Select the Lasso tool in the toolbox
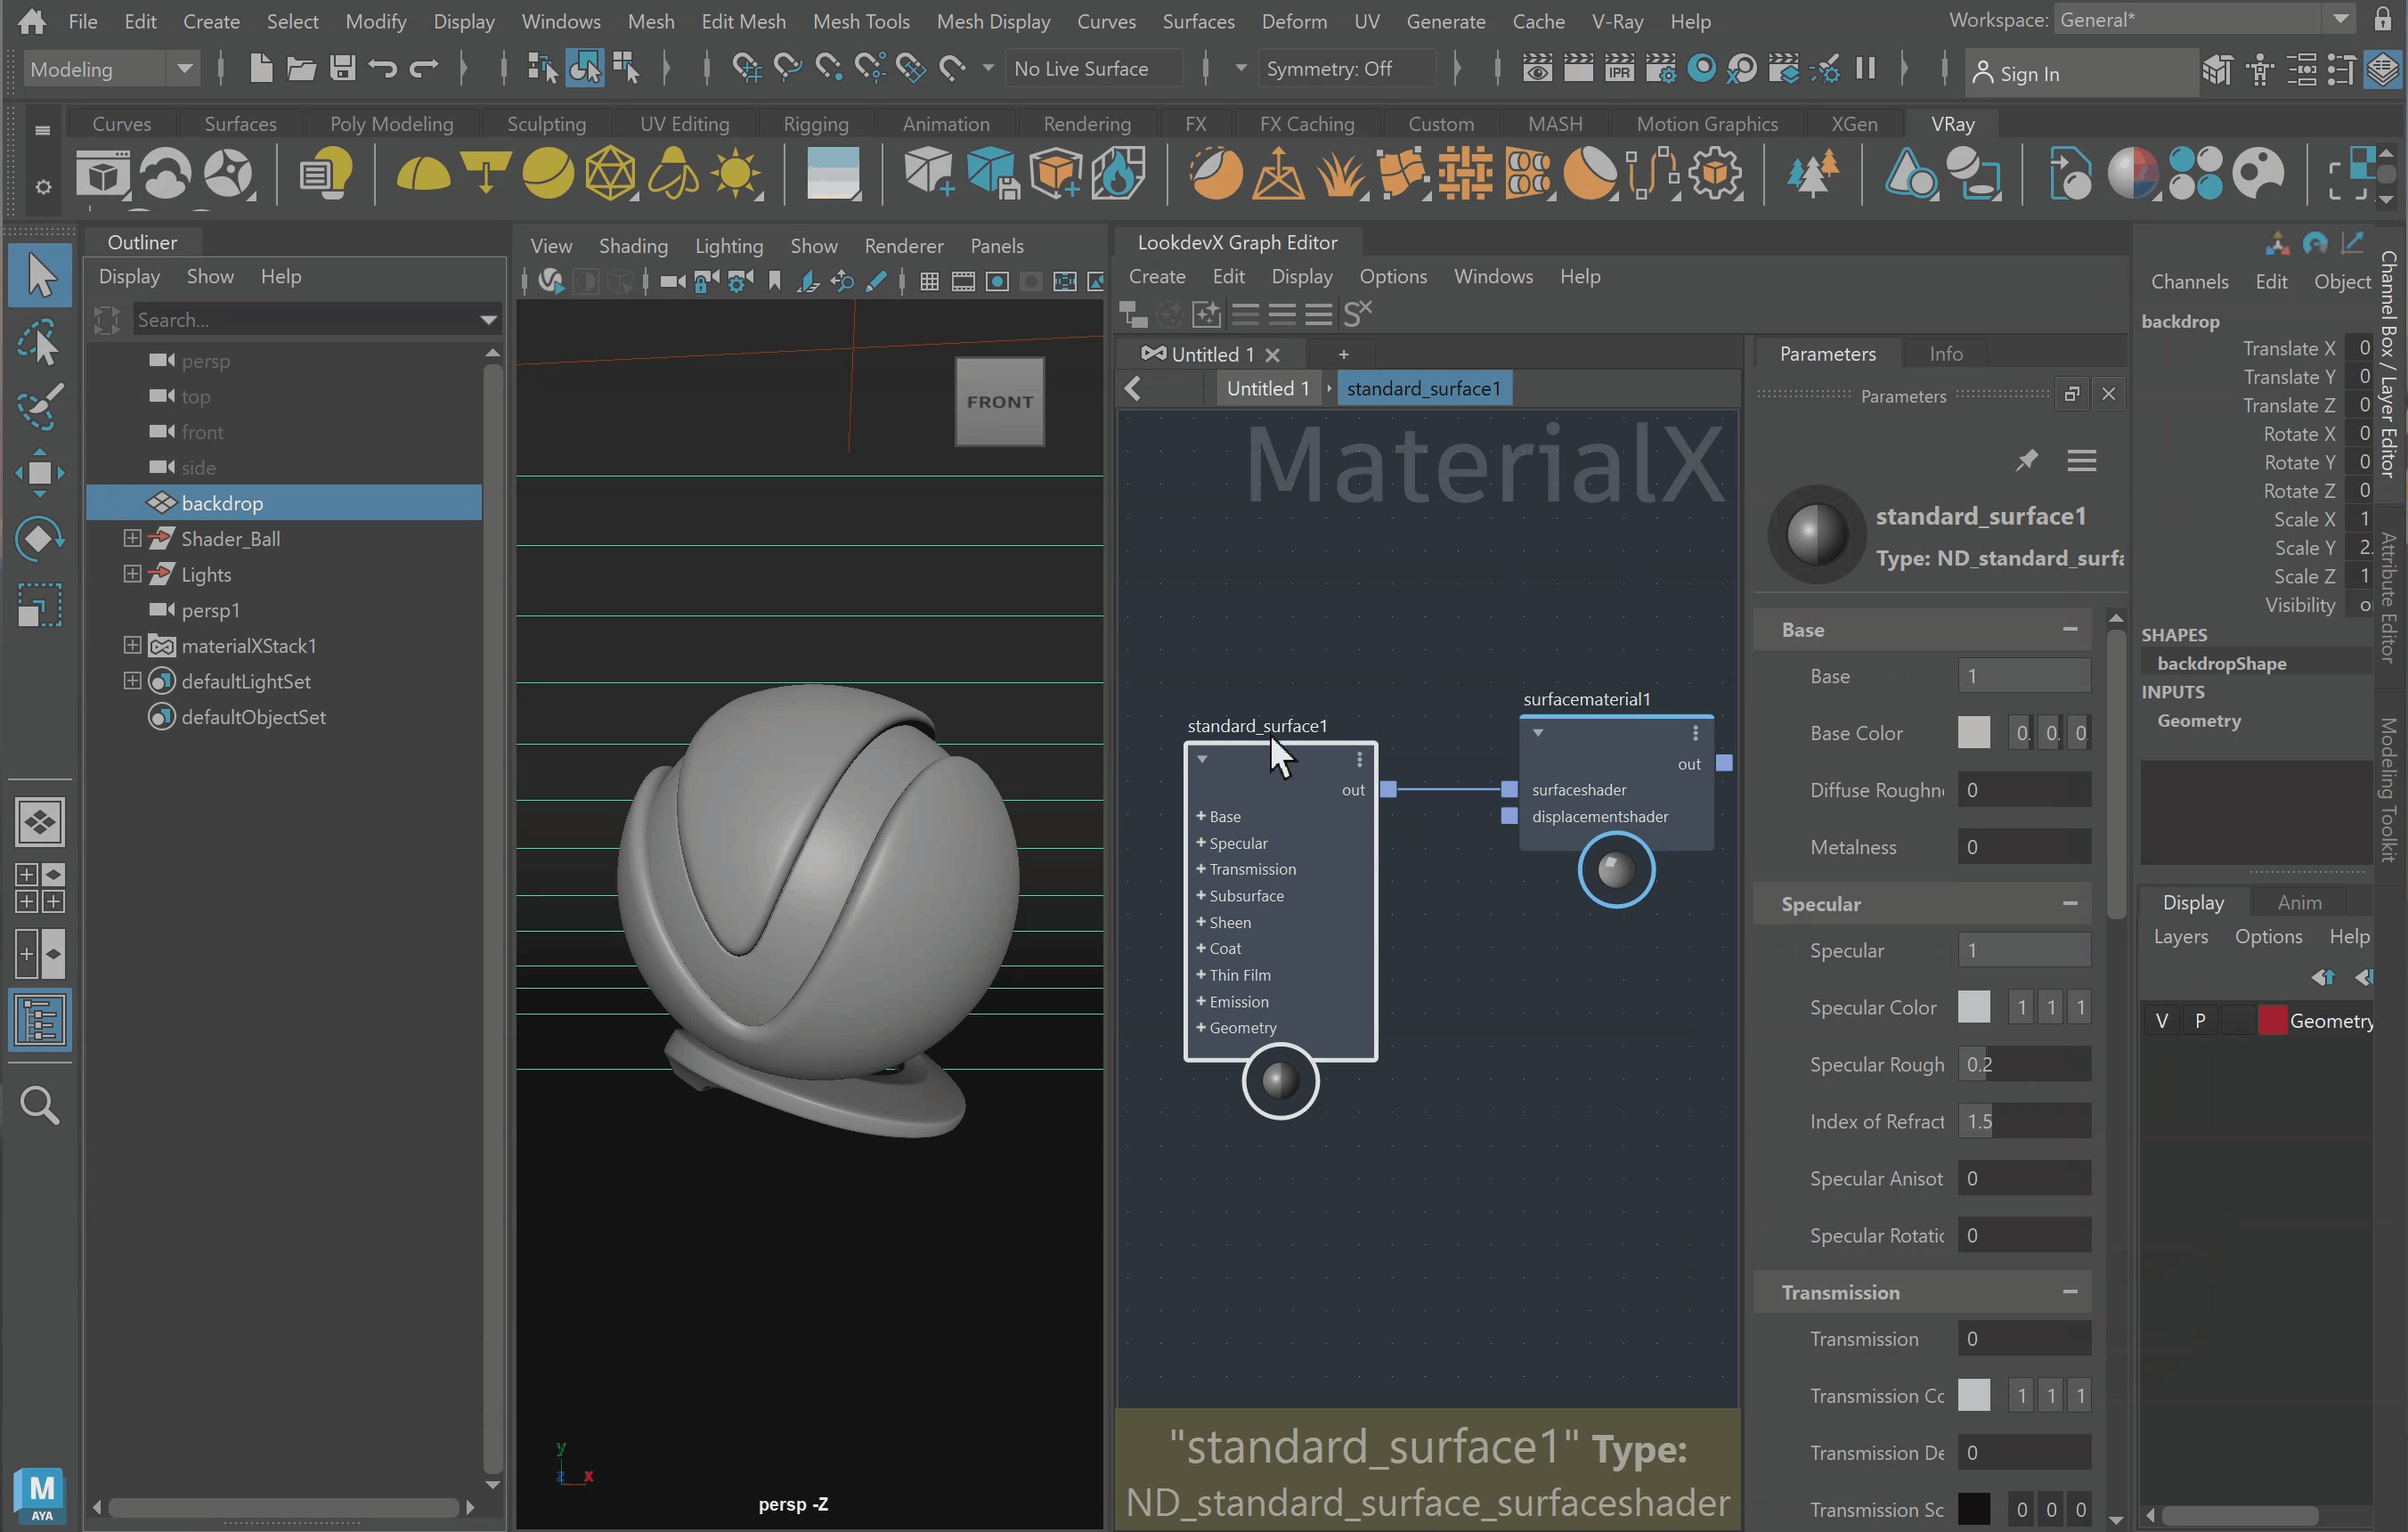The image size is (2408, 1532). (x=39, y=340)
